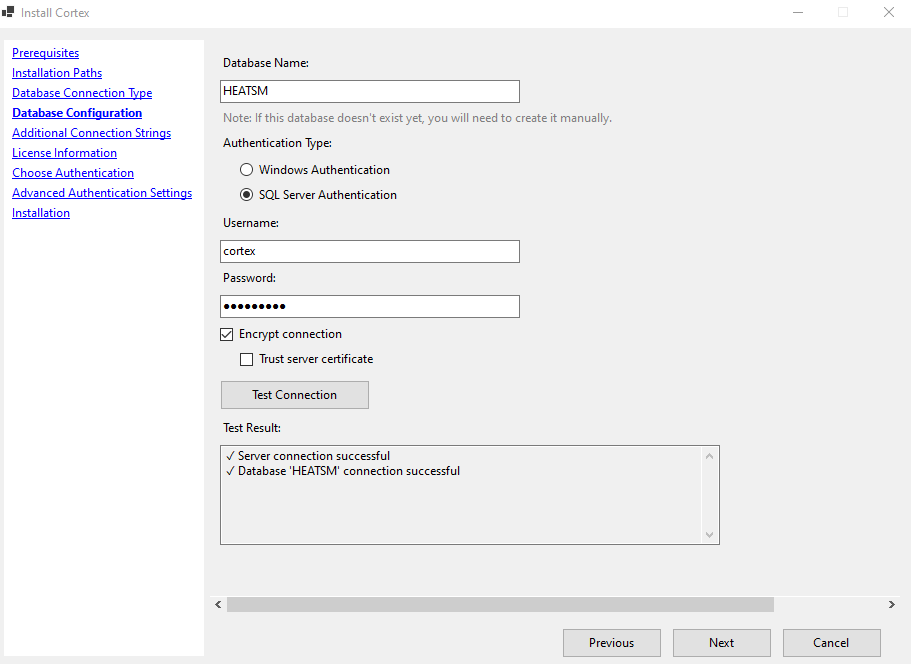View the License Information step
The image size is (911, 664).
[x=64, y=152]
